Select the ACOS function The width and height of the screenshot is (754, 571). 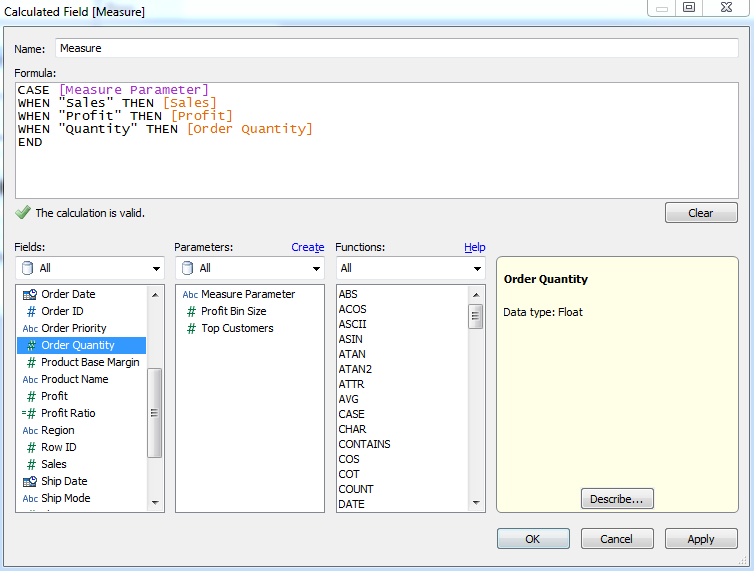point(352,309)
